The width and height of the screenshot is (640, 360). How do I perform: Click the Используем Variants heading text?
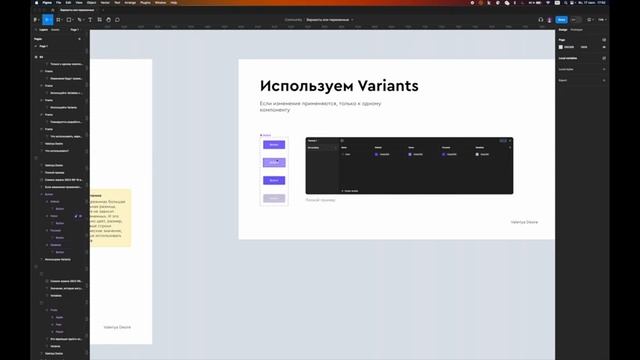point(339,86)
